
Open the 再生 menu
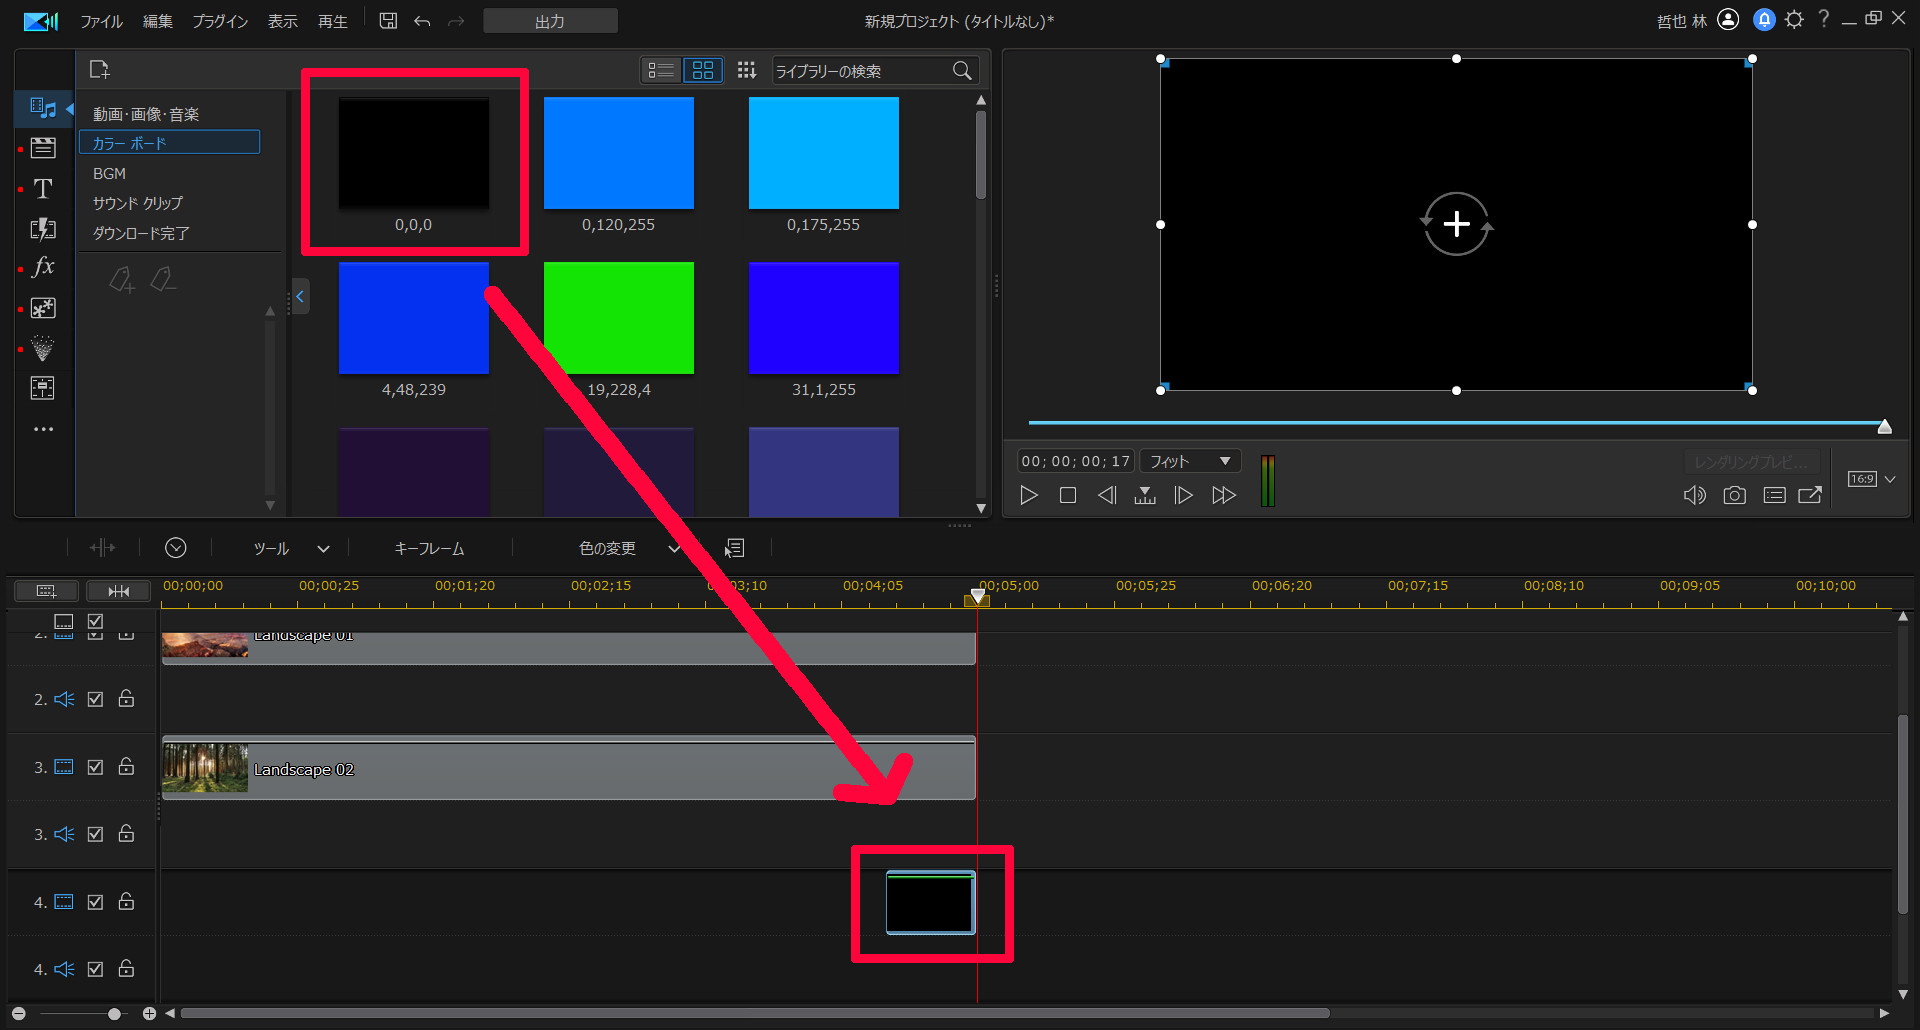332,21
